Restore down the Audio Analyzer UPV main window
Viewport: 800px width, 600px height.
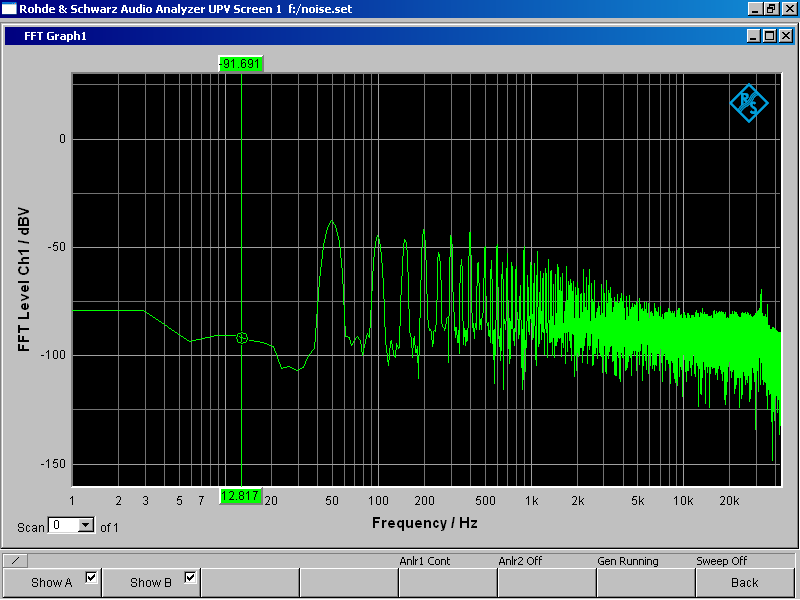pyautogui.click(x=771, y=9)
